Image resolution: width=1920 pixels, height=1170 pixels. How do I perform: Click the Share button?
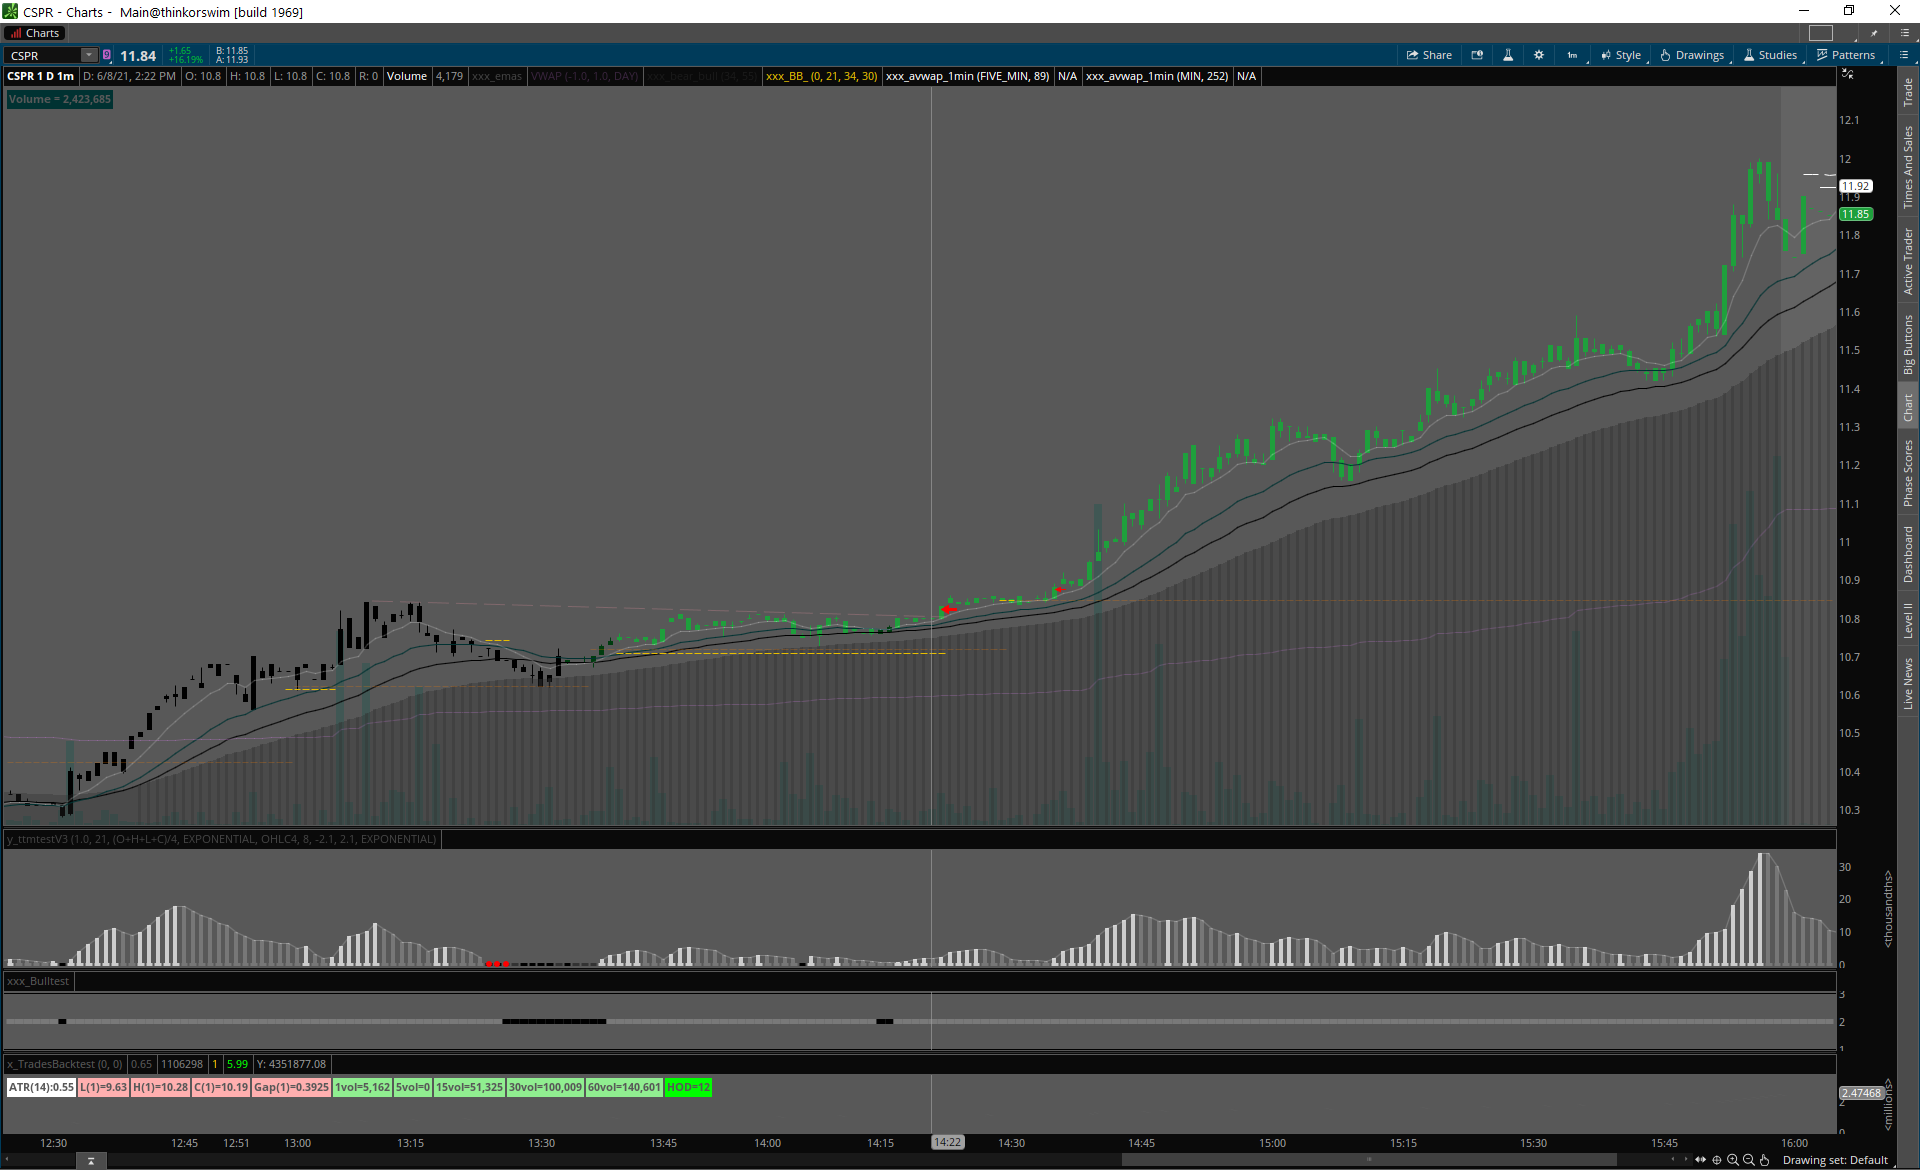point(1429,55)
